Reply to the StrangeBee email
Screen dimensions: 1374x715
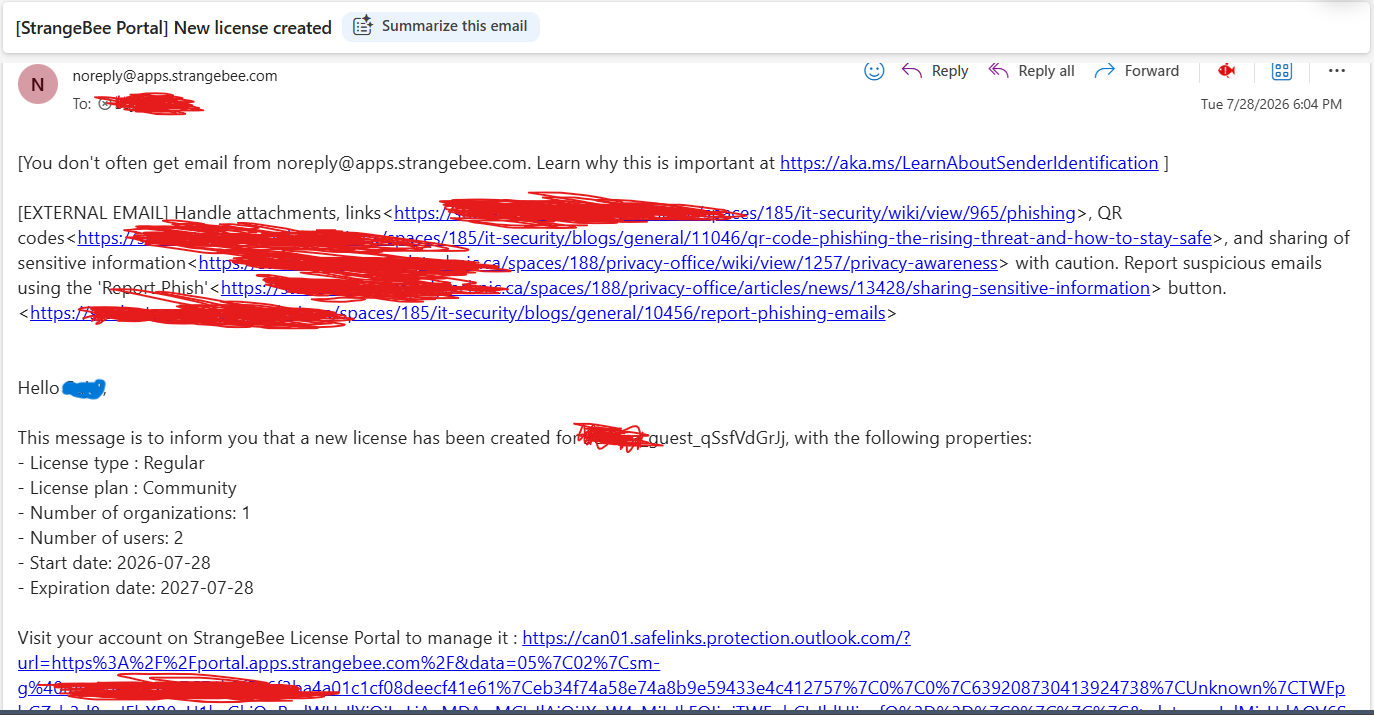[935, 71]
